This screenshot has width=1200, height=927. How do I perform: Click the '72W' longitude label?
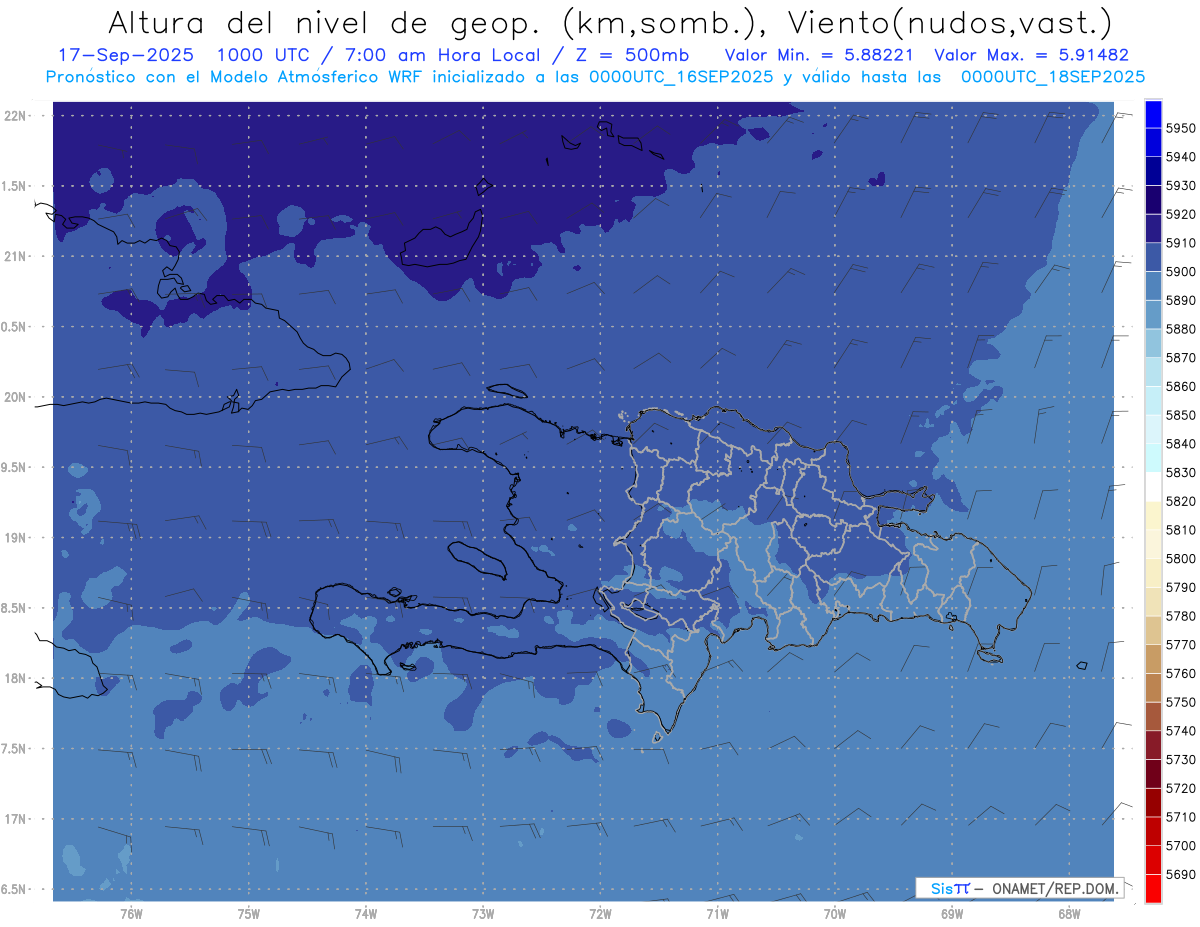(x=600, y=913)
